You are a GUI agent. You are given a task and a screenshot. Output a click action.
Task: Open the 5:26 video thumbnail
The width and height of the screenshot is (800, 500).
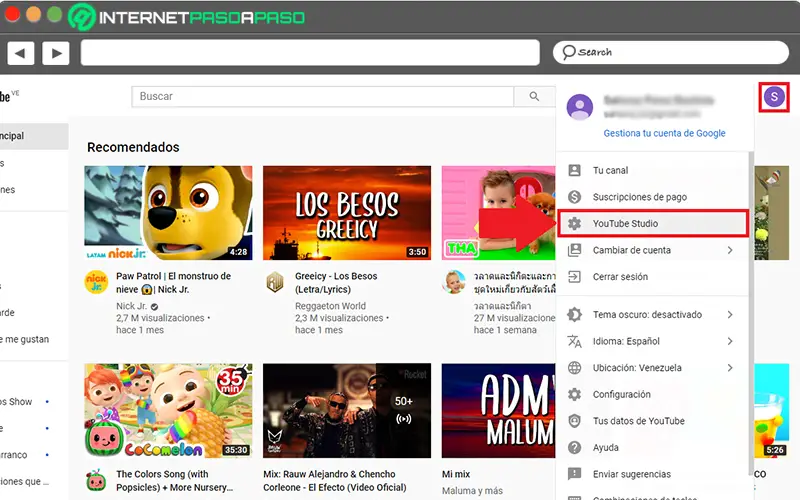[x=771, y=411]
